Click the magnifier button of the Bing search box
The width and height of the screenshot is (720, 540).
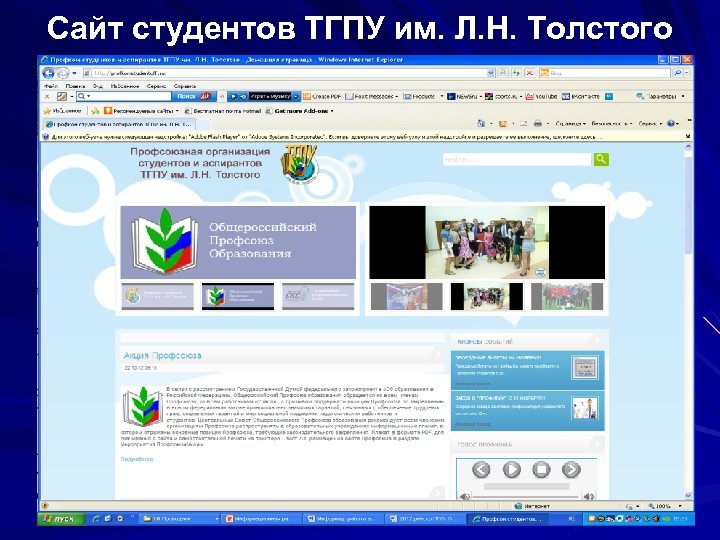point(678,73)
